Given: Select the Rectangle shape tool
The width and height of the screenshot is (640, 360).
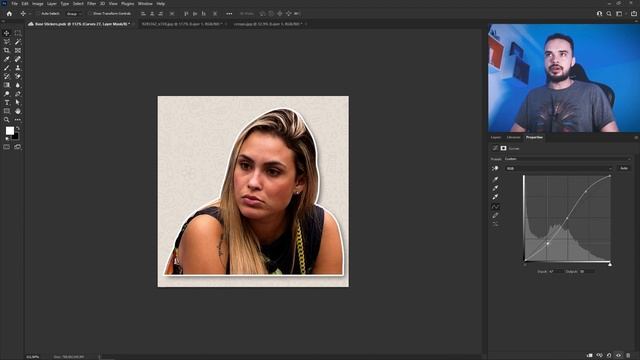Looking at the screenshot, I should tap(7, 111).
